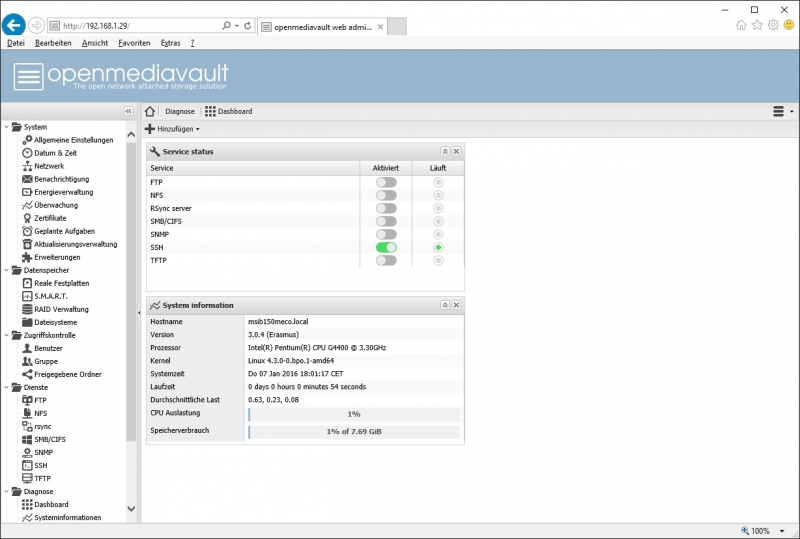Toggle SMB/CIFS activated switch

coord(386,222)
